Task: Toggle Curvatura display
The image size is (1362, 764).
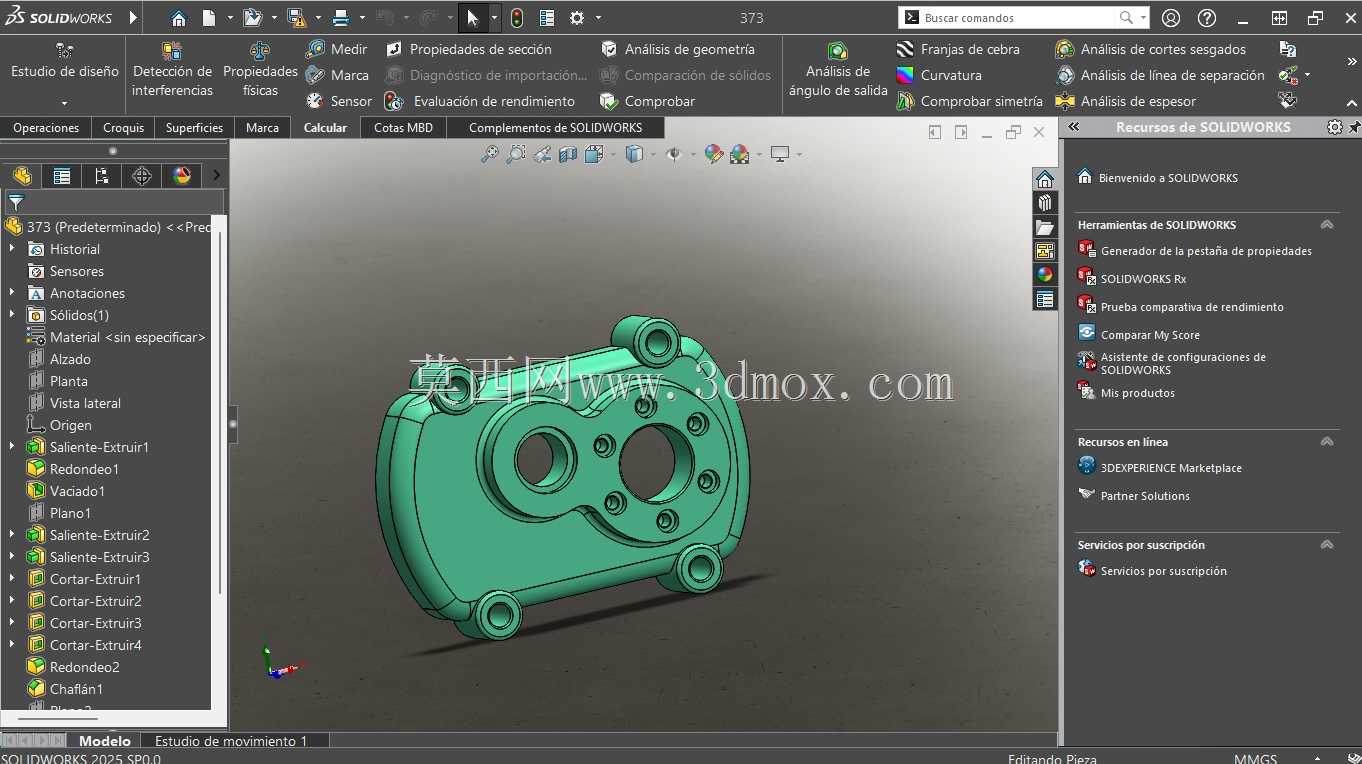Action: coord(939,75)
